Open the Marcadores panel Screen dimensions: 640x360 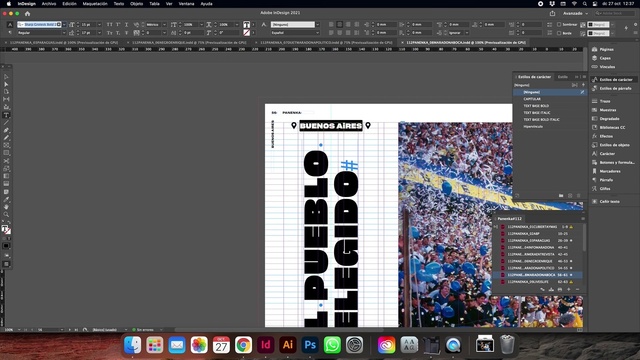[606, 171]
